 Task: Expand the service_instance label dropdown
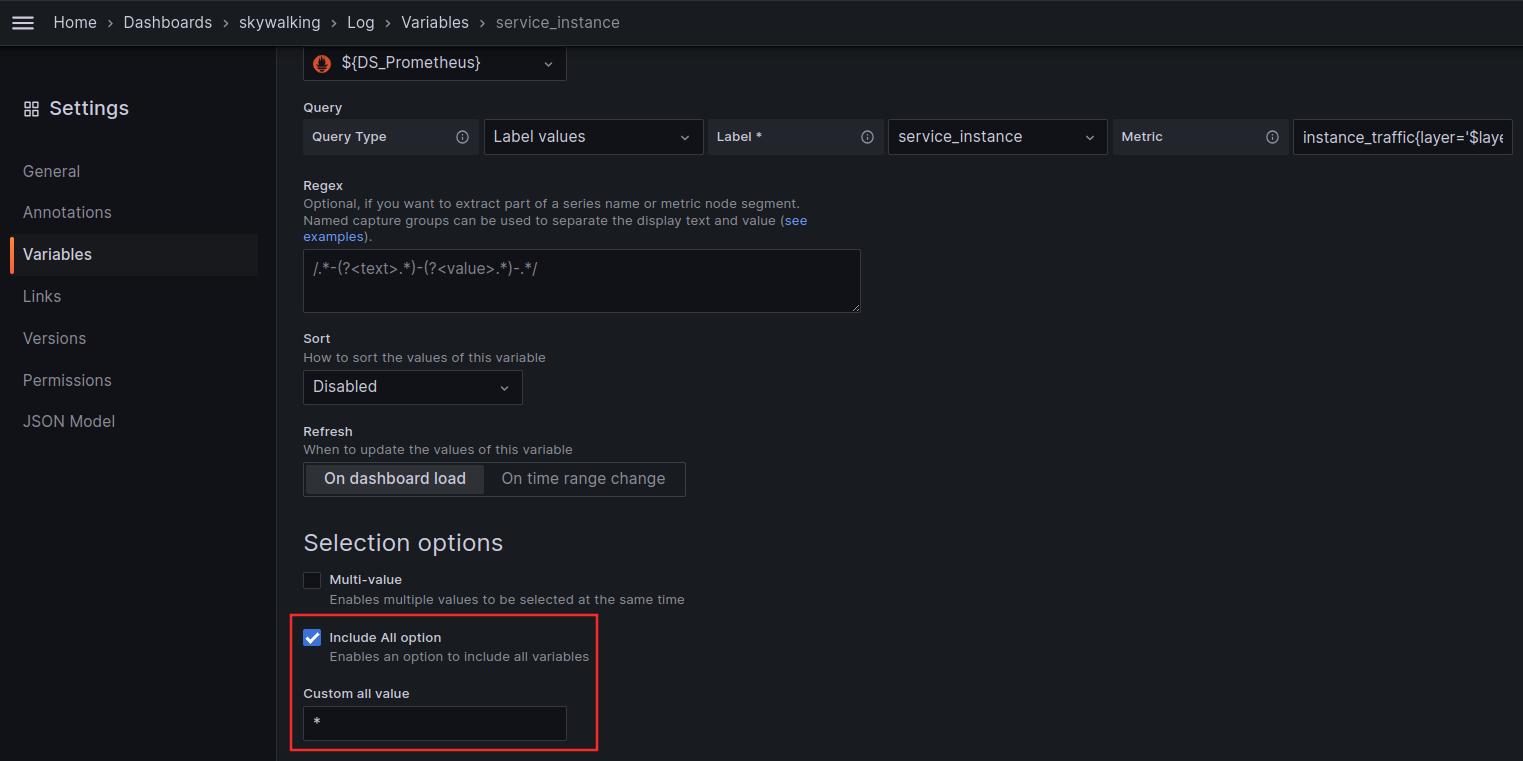tap(996, 137)
